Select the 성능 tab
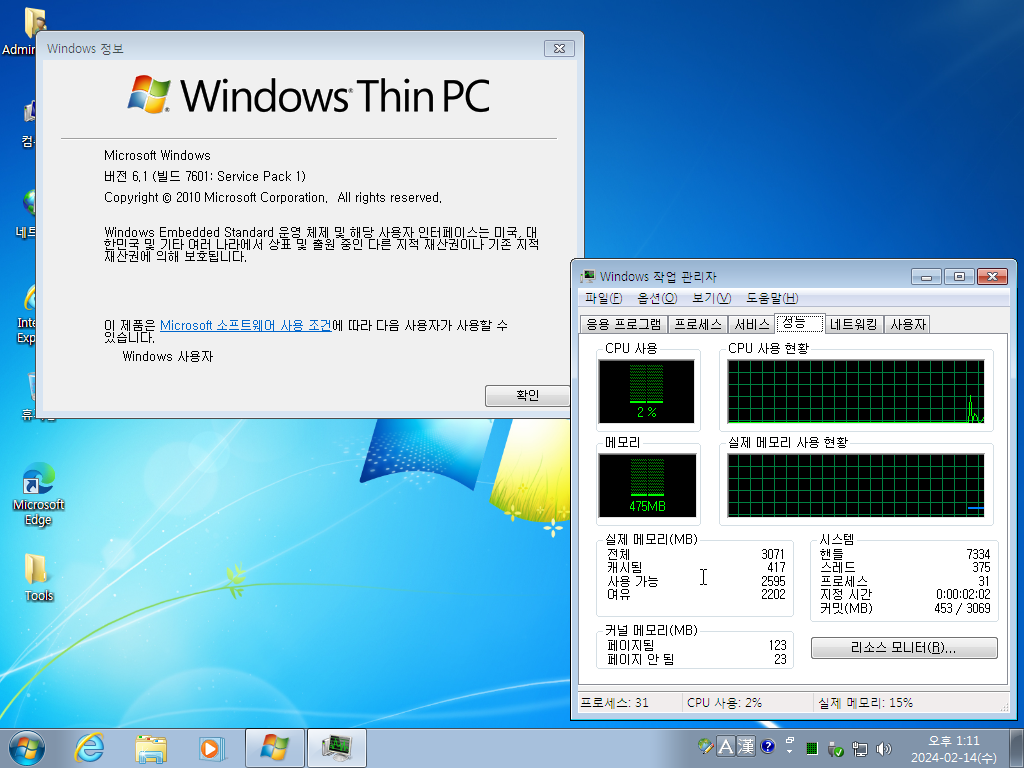Viewport: 1024px width, 768px height. [x=800, y=323]
